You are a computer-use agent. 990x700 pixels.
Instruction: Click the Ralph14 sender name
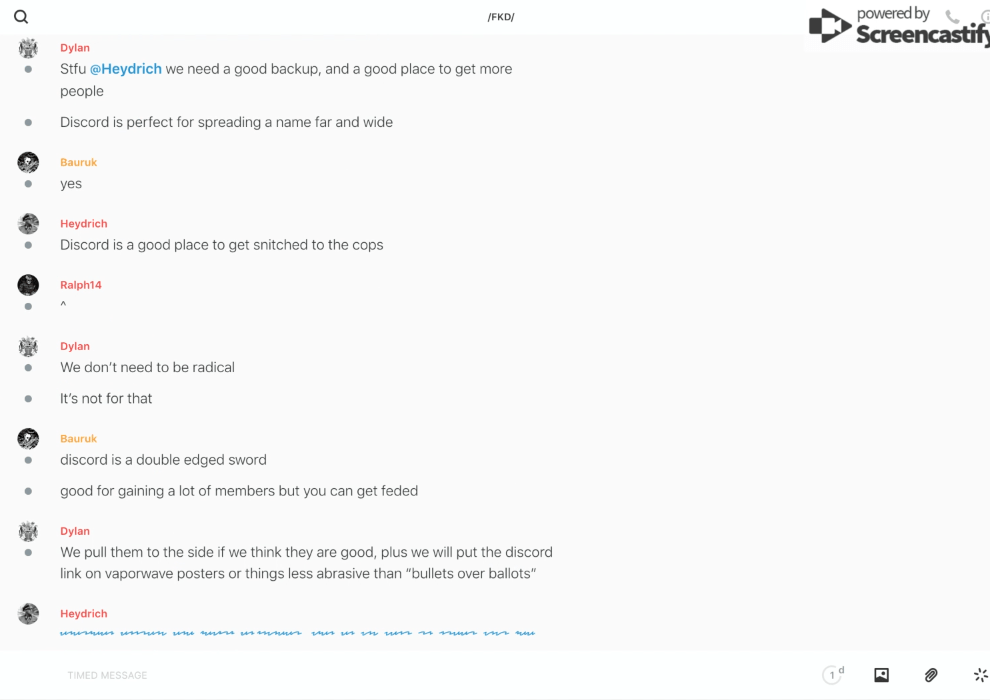pos(81,285)
